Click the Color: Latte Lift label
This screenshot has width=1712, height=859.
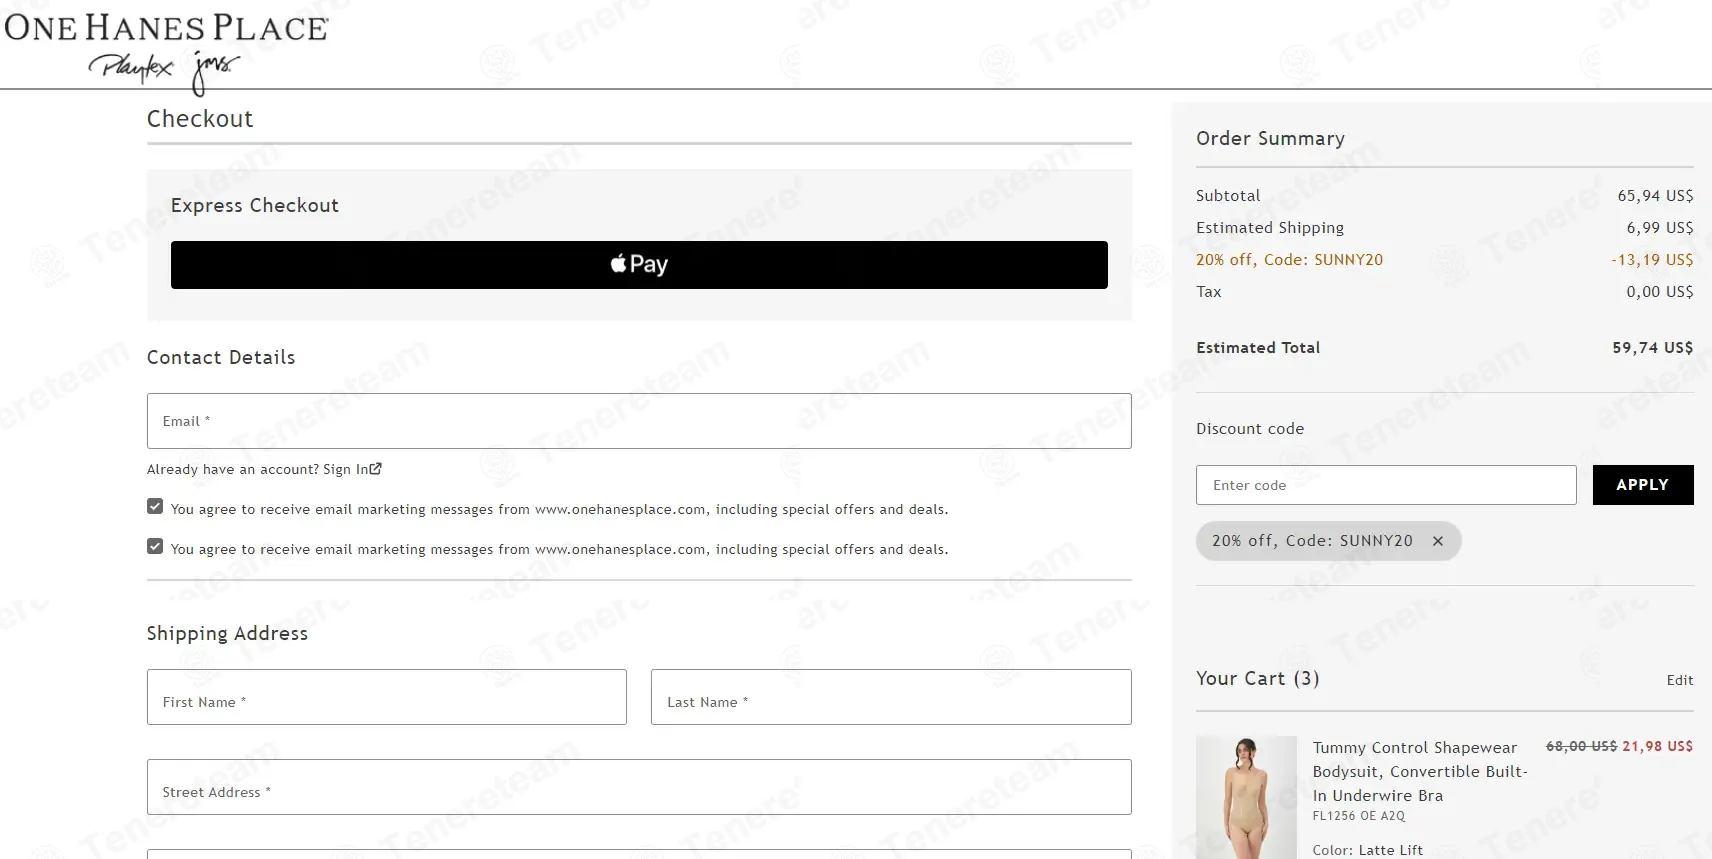pos(1368,850)
